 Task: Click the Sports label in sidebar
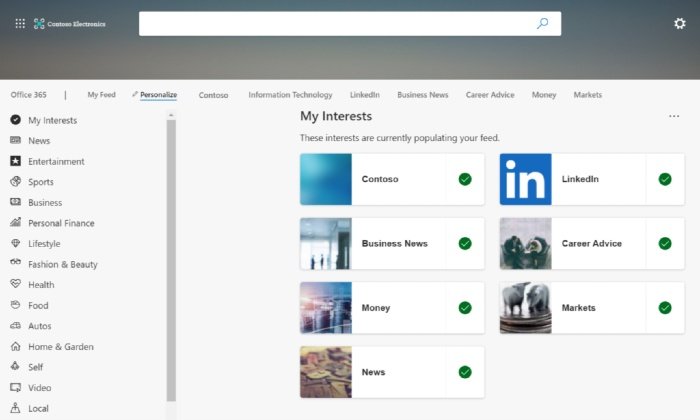coord(41,182)
